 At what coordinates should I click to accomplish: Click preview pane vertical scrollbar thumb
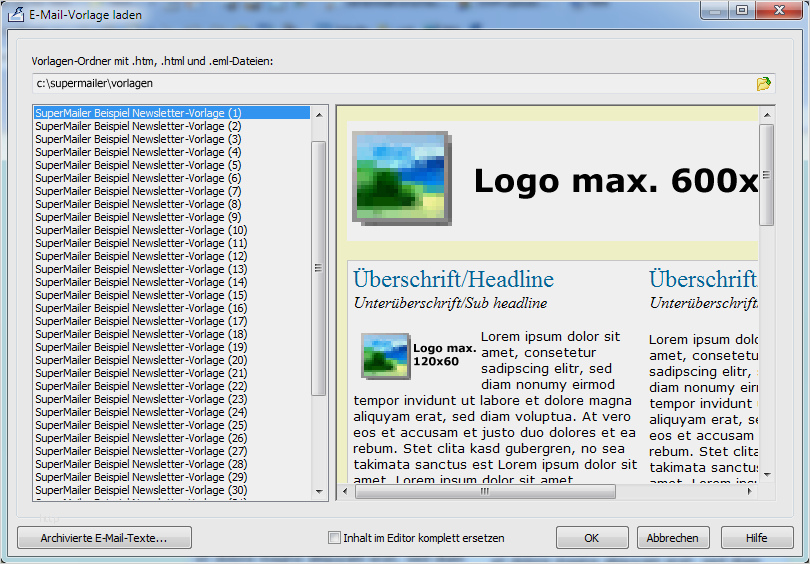[767, 175]
